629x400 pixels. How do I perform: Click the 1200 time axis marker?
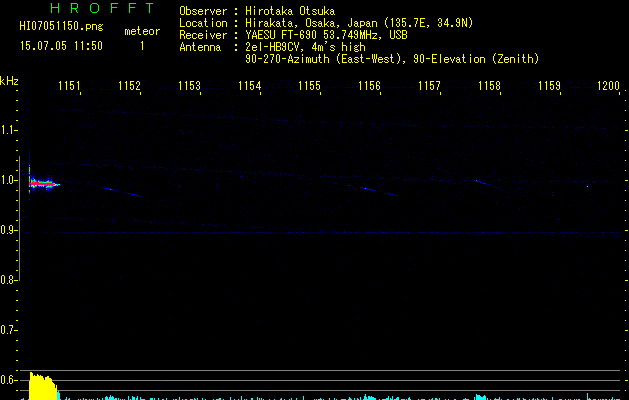tap(609, 86)
